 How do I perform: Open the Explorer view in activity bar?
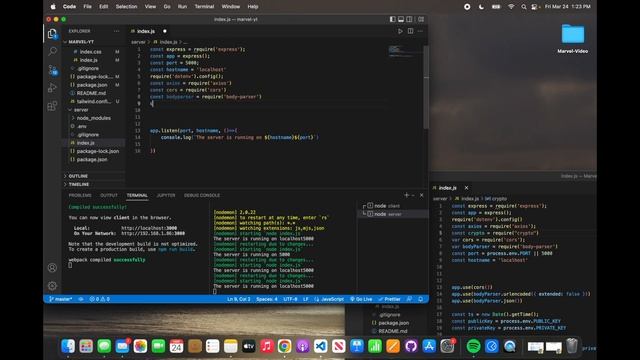(x=52, y=33)
